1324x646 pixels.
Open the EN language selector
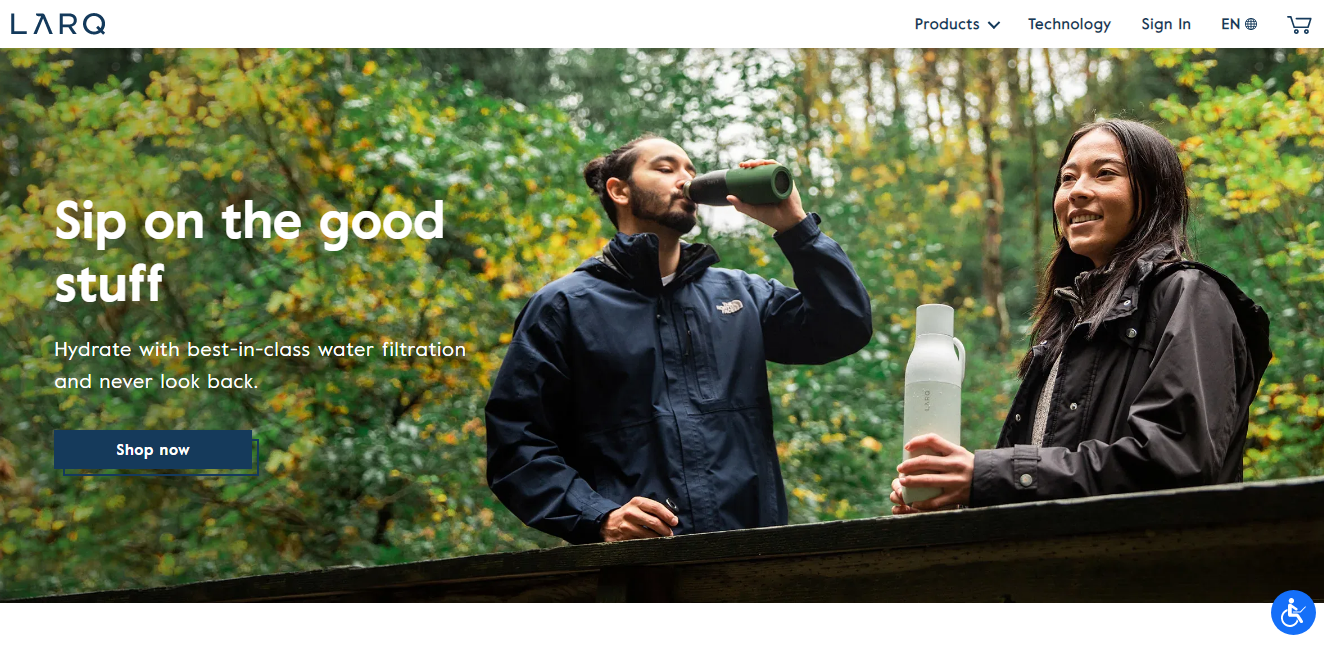[1239, 24]
